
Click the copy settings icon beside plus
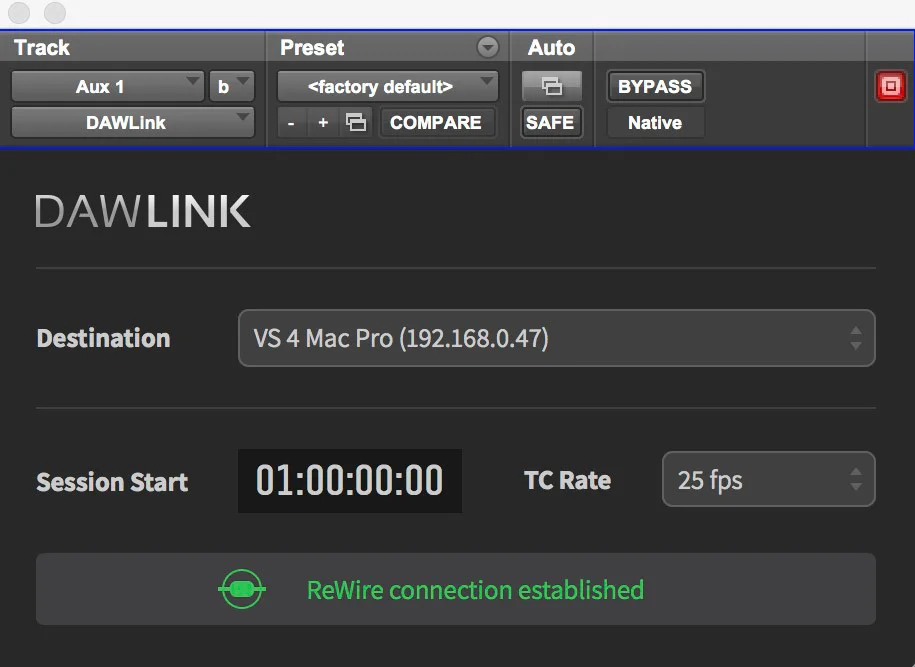coord(355,123)
